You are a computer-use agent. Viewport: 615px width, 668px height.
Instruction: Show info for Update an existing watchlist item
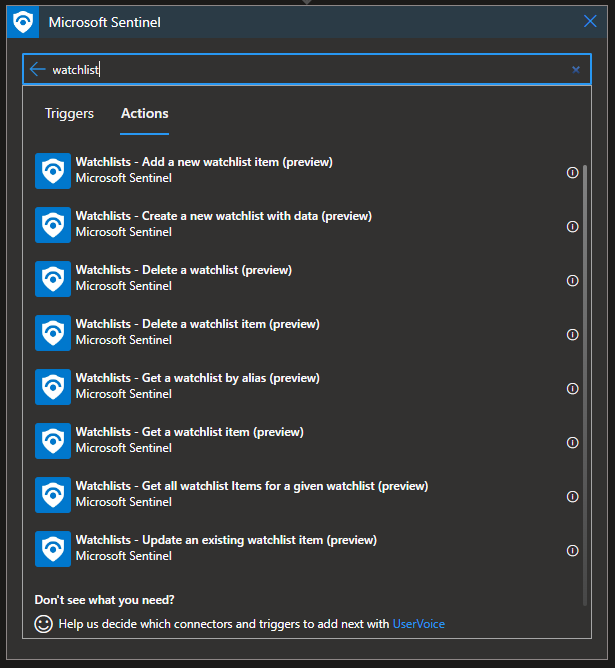tap(572, 550)
